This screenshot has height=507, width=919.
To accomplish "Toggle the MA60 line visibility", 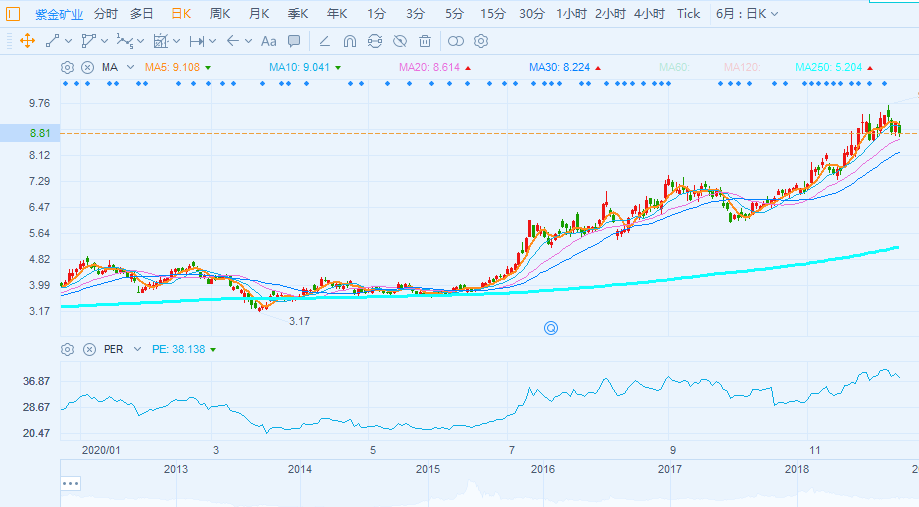I will [673, 67].
